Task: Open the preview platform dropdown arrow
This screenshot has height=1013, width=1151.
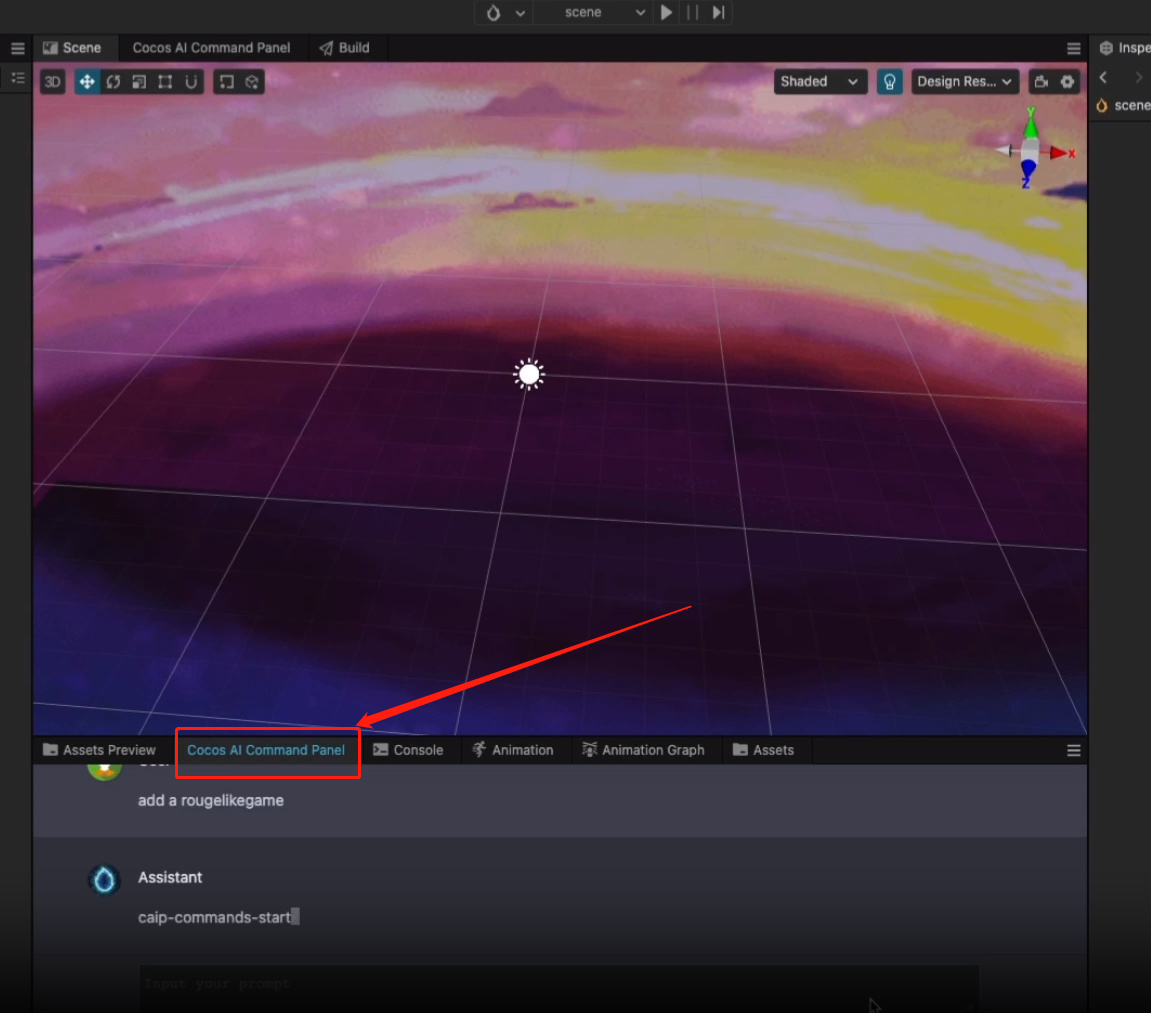Action: [520, 13]
